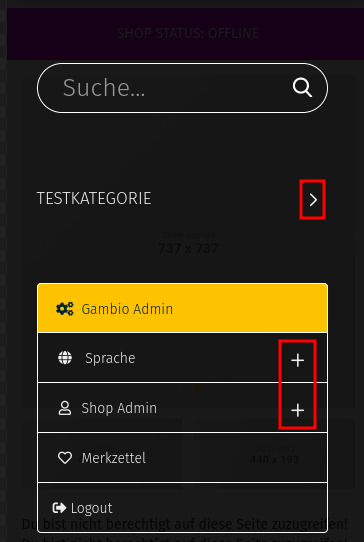Click the gears icon beside Gambio Admin
Image resolution: width=364 pixels, height=542 pixels.
(x=65, y=309)
